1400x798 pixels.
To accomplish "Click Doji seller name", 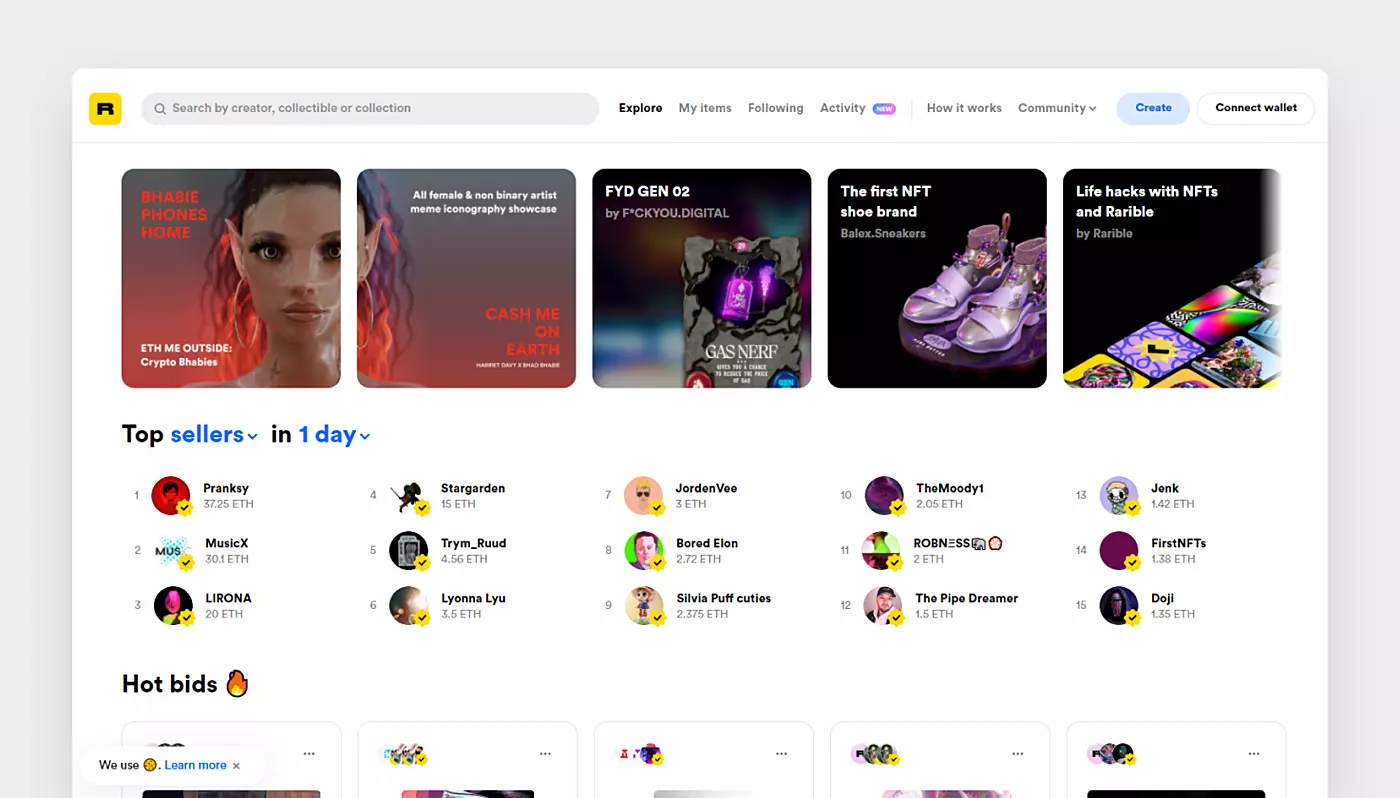I will [x=1162, y=598].
